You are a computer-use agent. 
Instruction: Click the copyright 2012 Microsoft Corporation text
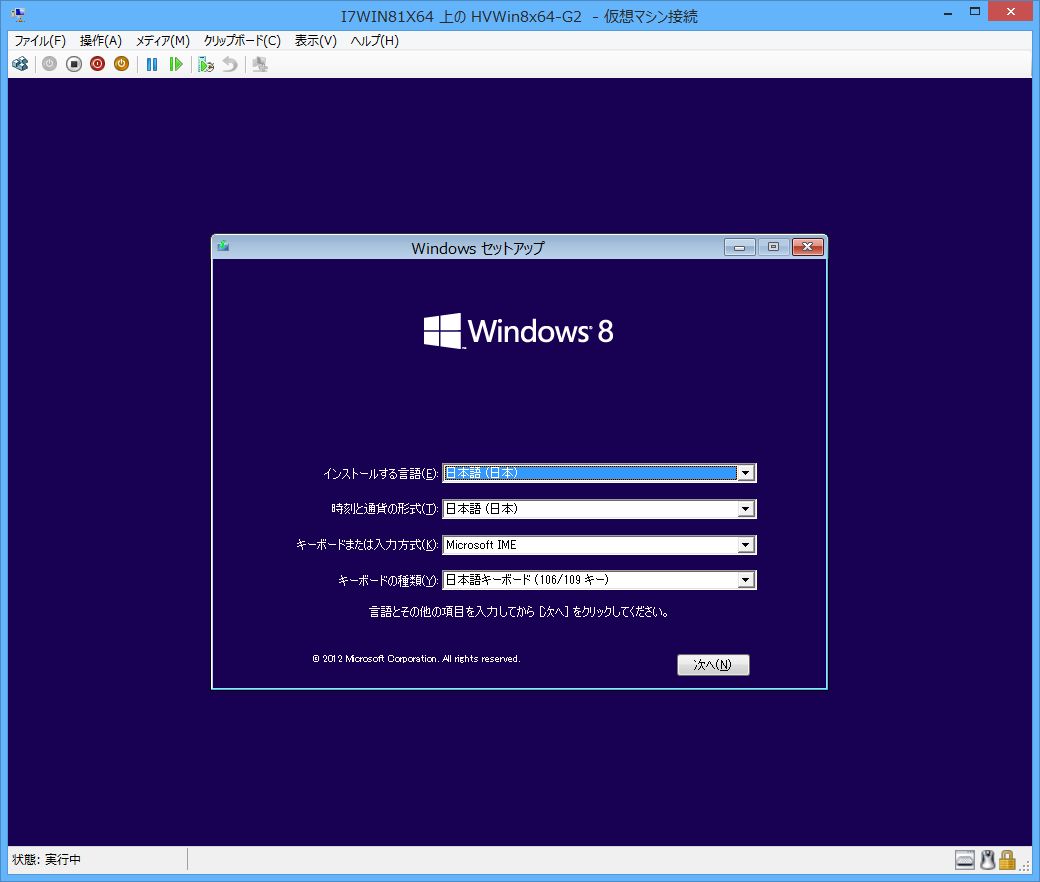[x=416, y=659]
